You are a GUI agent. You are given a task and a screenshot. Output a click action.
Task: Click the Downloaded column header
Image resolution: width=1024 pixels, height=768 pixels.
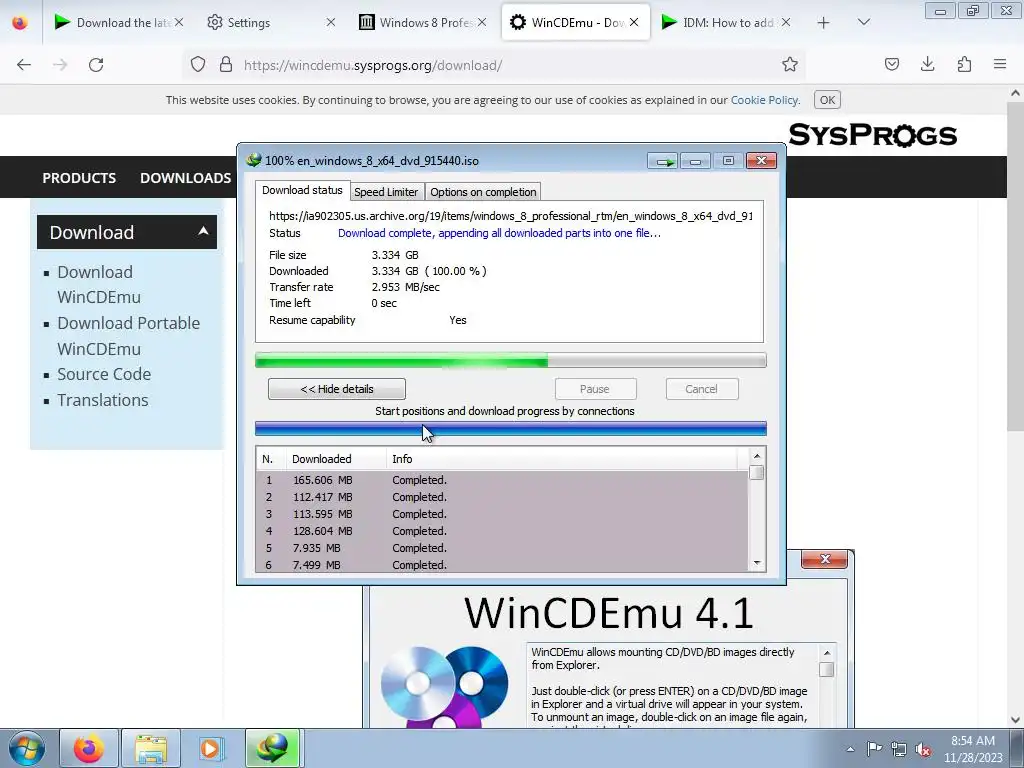tap(336, 459)
